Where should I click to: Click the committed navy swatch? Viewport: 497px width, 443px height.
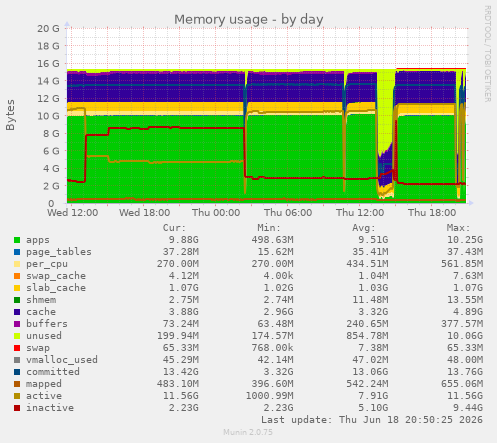click(17, 372)
